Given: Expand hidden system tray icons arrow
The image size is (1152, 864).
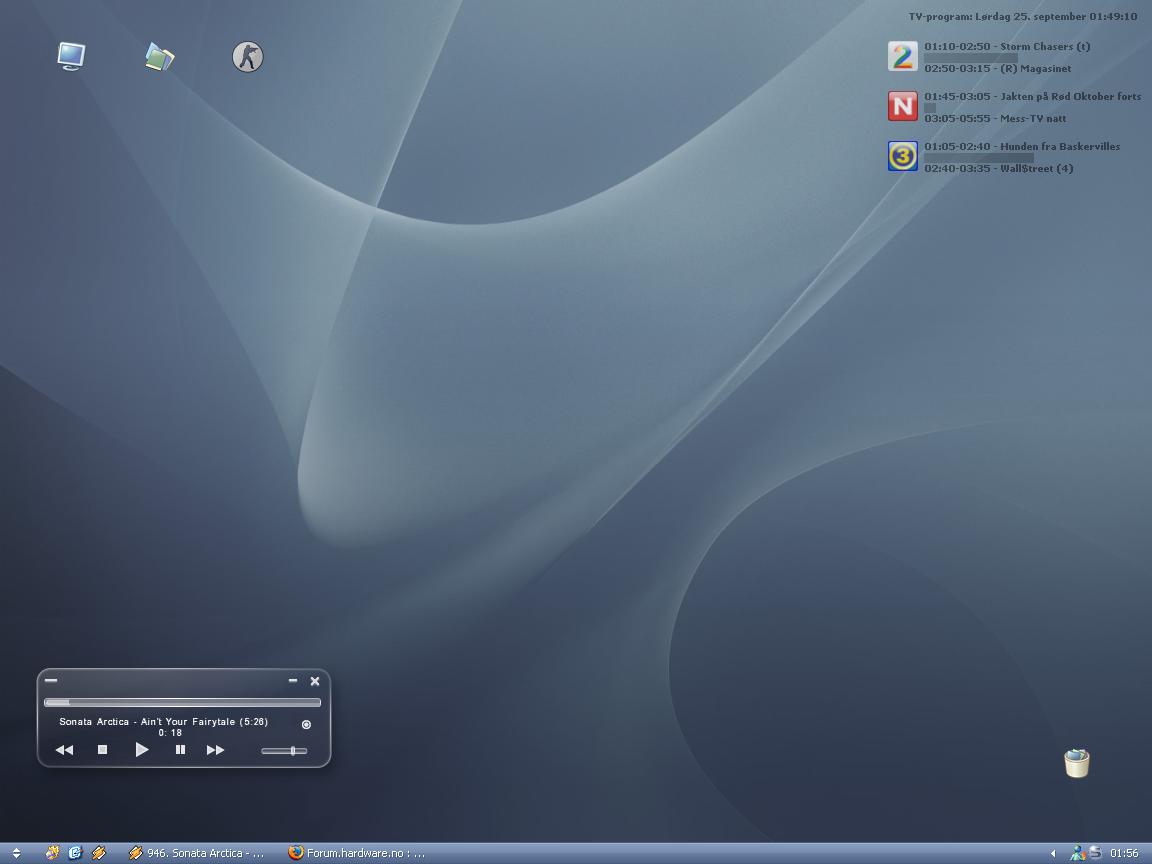Looking at the screenshot, I should point(1053,854).
